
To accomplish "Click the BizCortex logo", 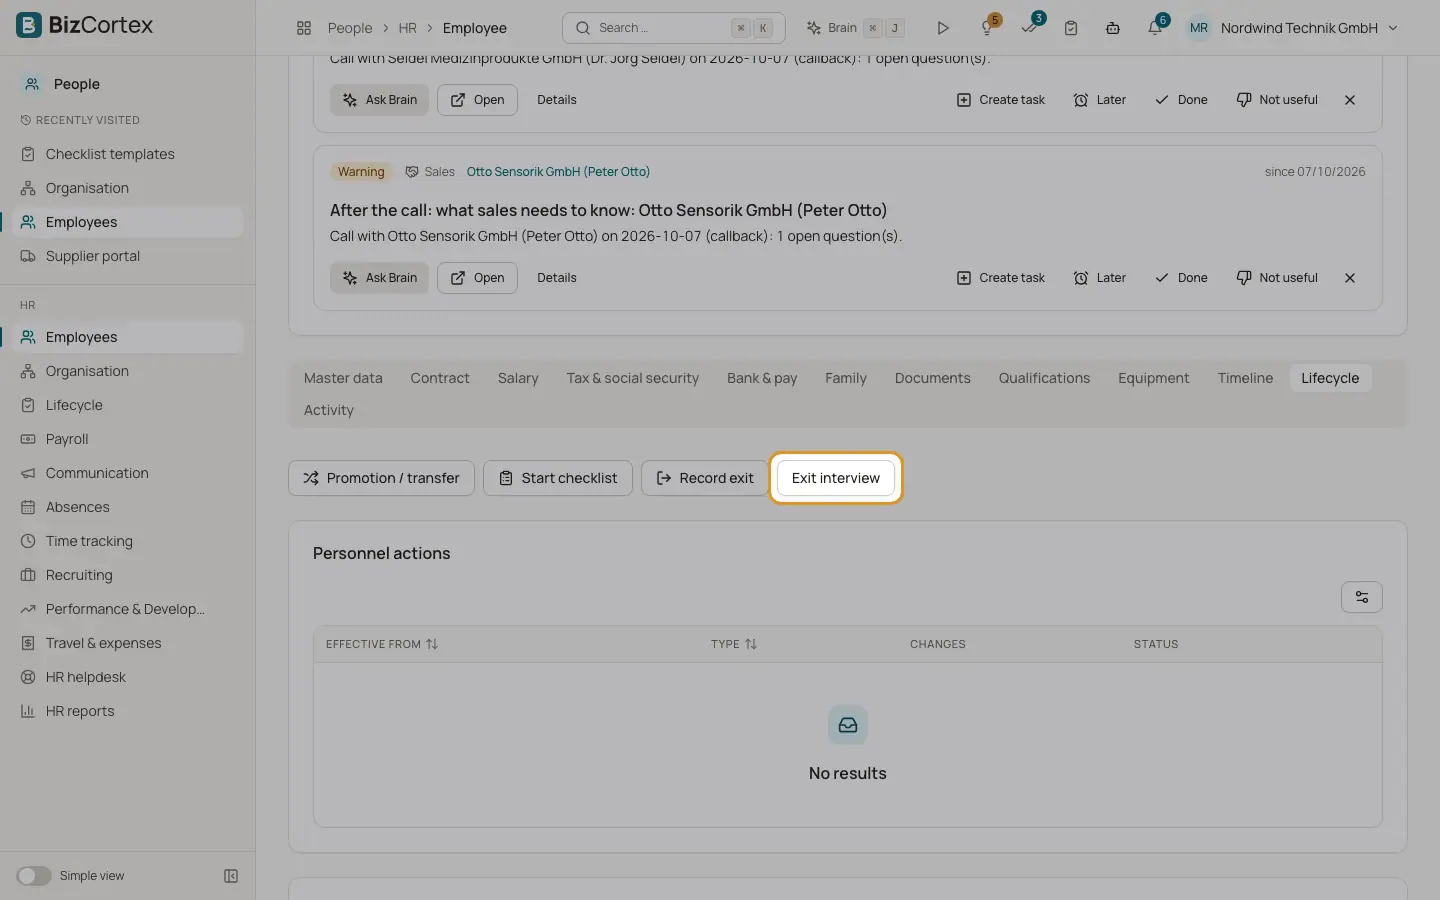I will click(x=85, y=25).
